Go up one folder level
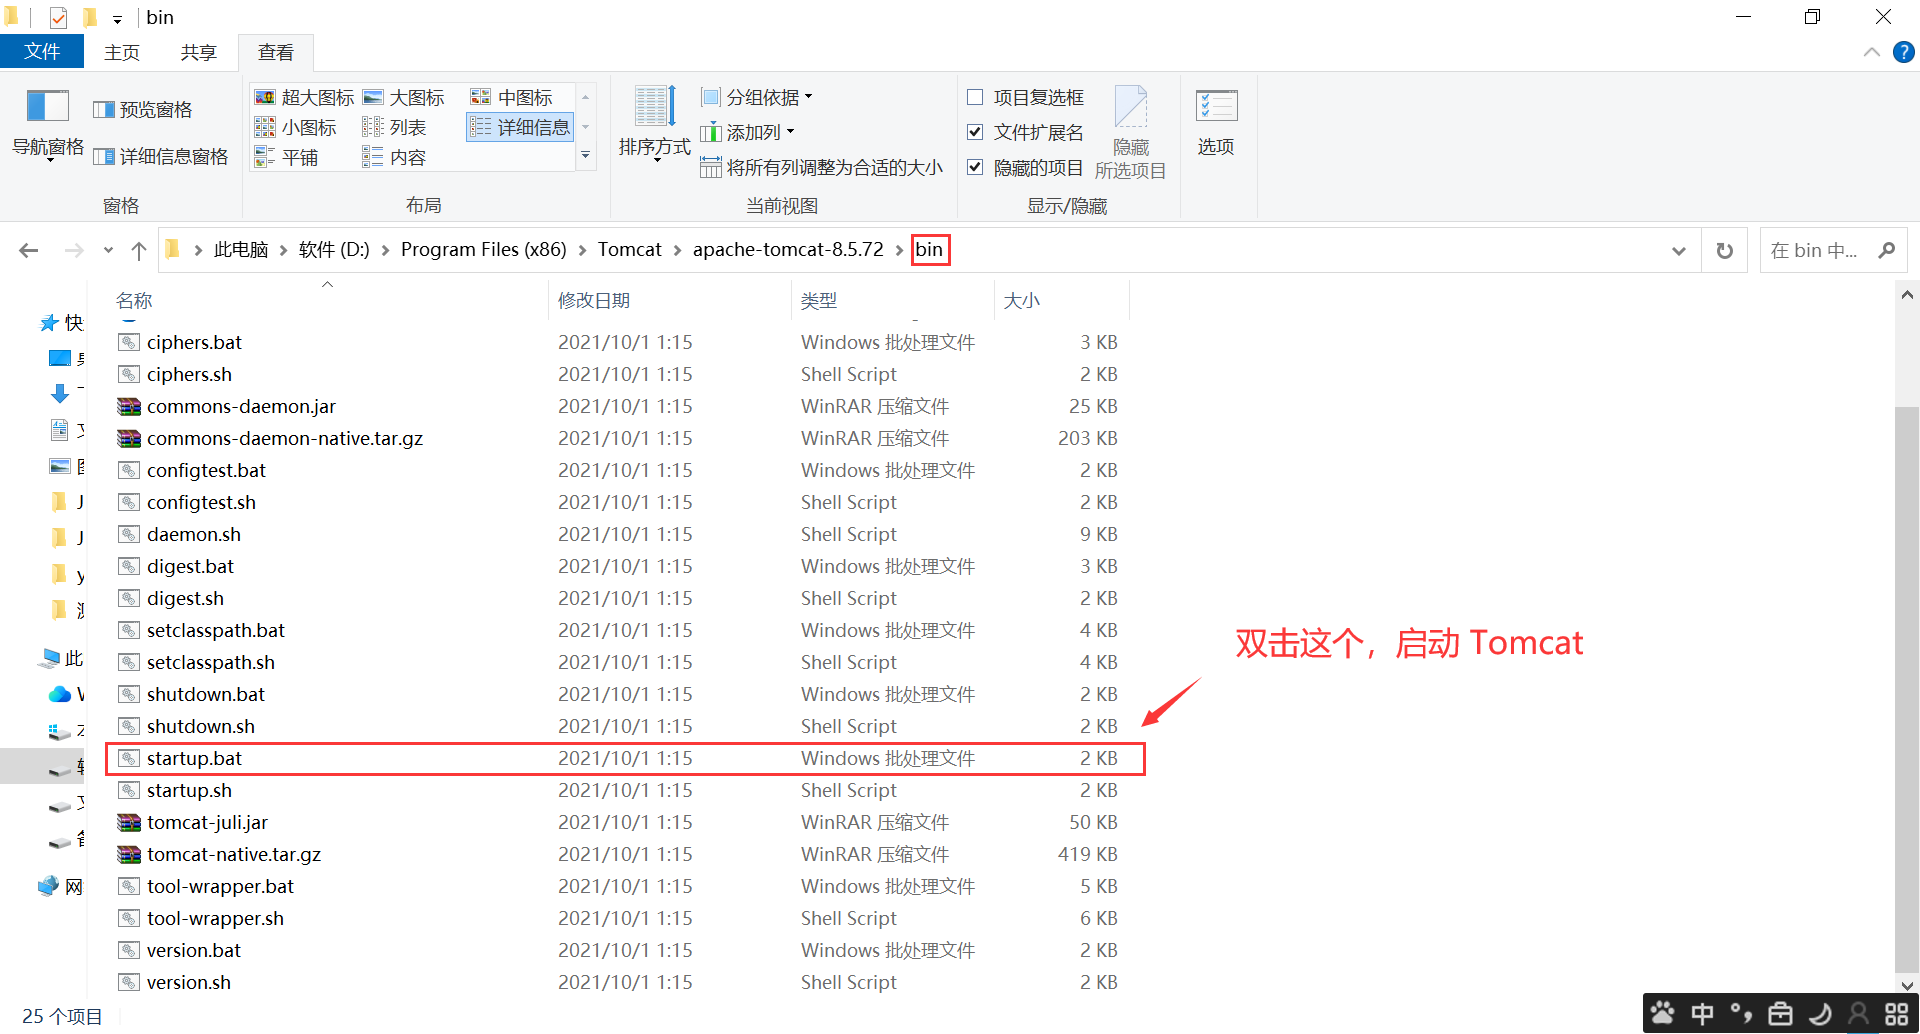Screen dimensions: 1920x1034 point(139,250)
